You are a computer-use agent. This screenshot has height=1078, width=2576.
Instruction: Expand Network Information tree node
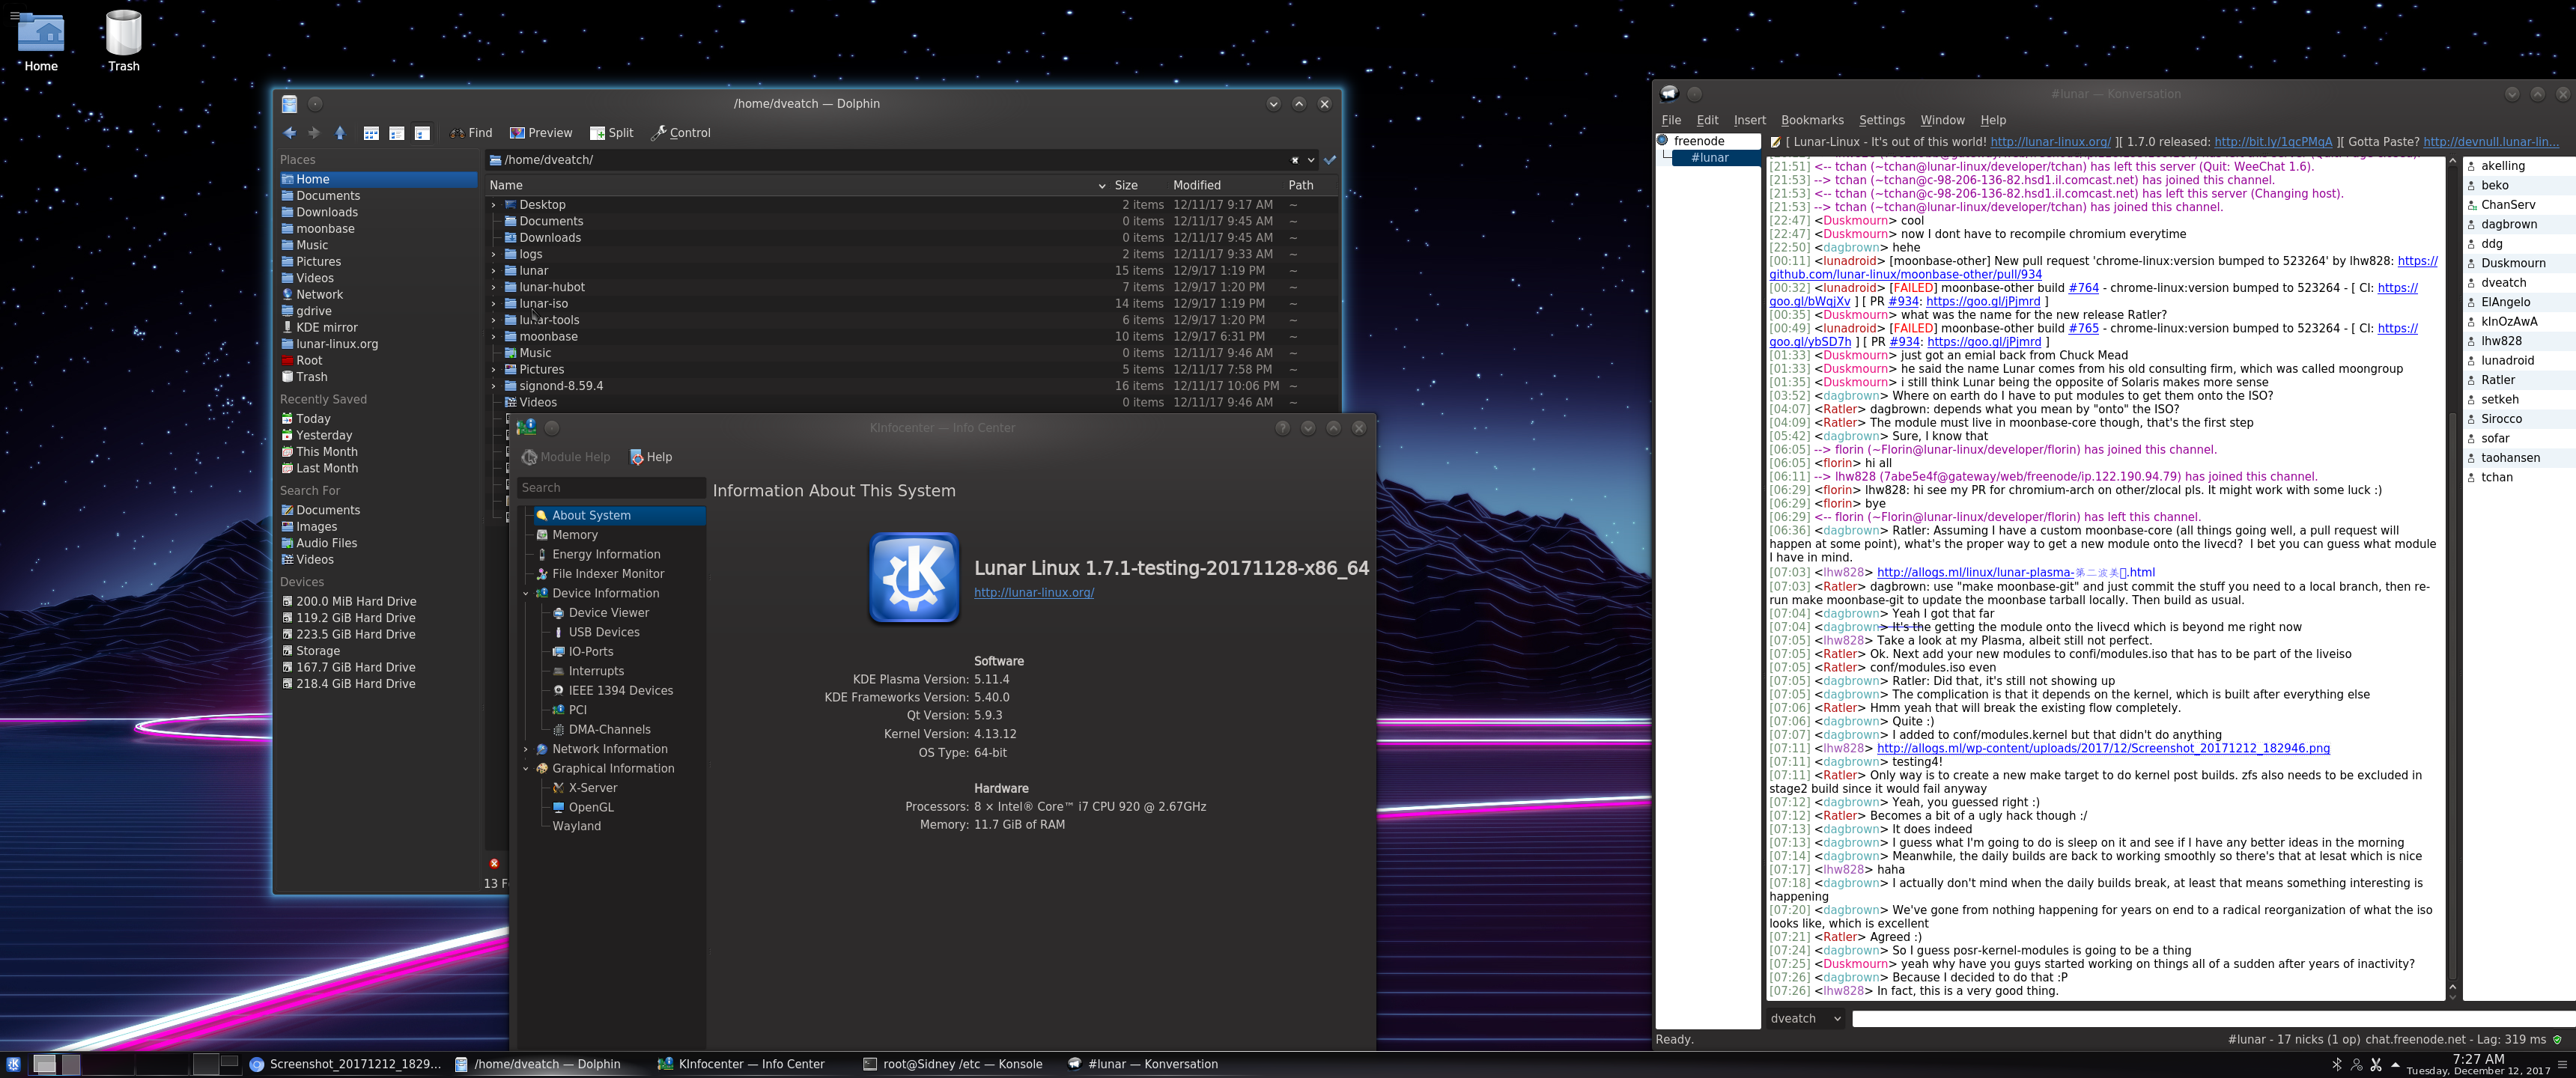526,749
